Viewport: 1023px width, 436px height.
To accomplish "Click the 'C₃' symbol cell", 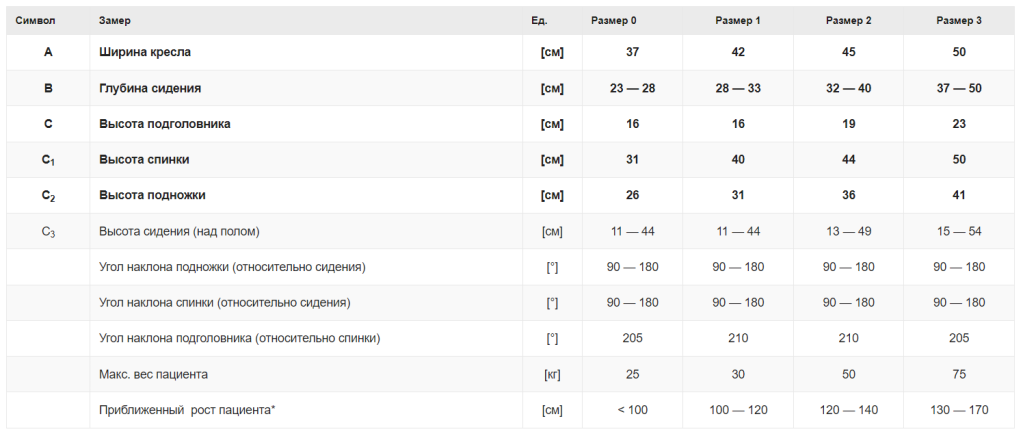I will point(48,232).
